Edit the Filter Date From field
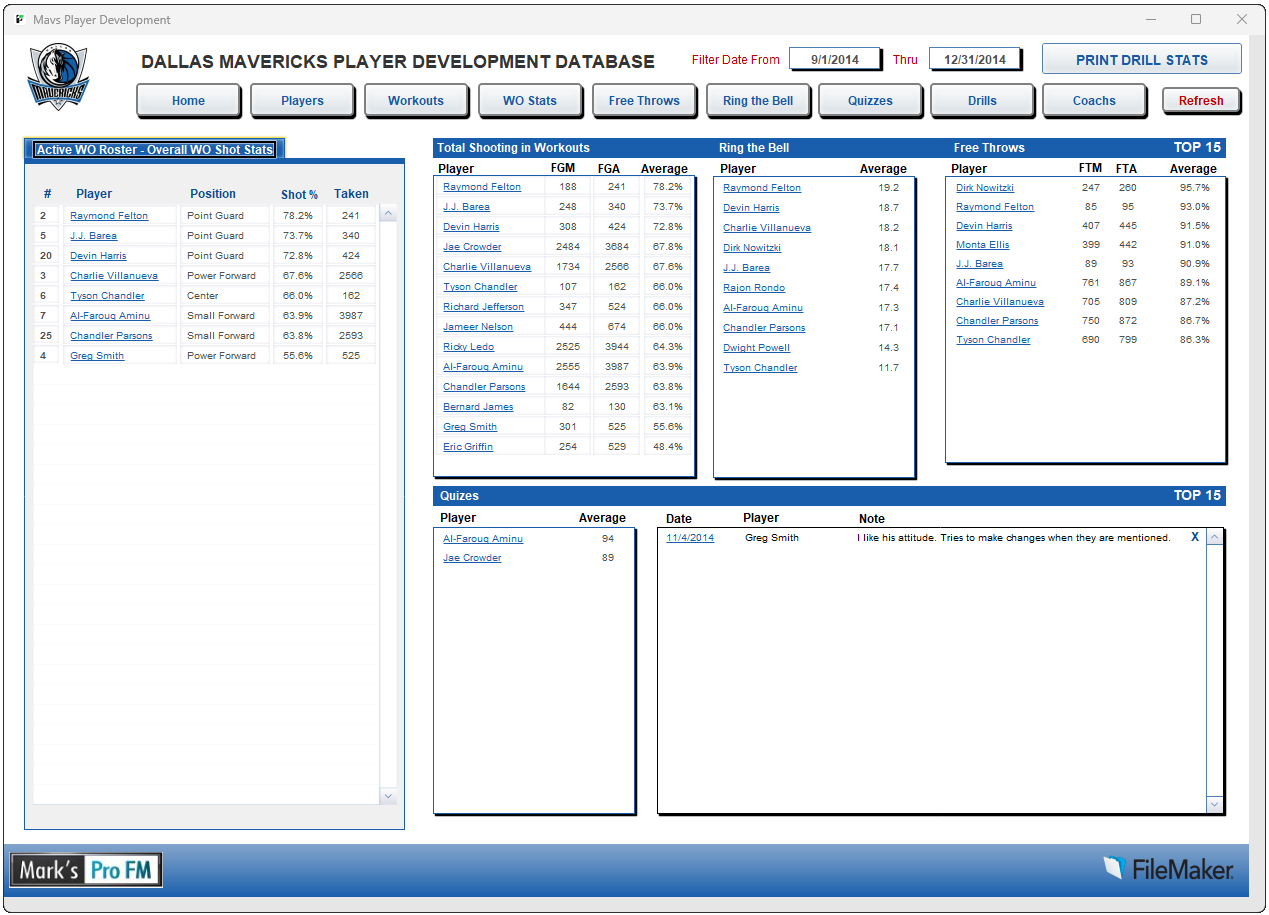Screen dimensions: 1269x915 click(x=835, y=60)
